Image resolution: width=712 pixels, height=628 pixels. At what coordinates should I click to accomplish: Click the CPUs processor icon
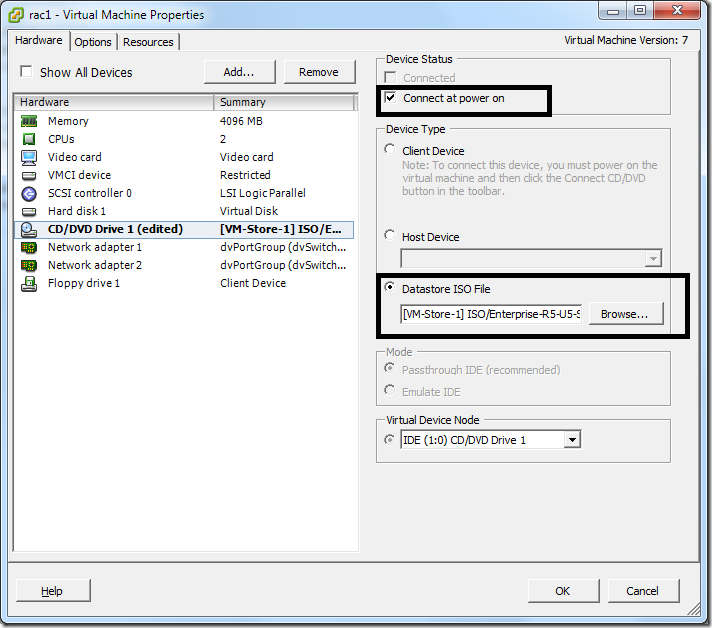[29, 139]
